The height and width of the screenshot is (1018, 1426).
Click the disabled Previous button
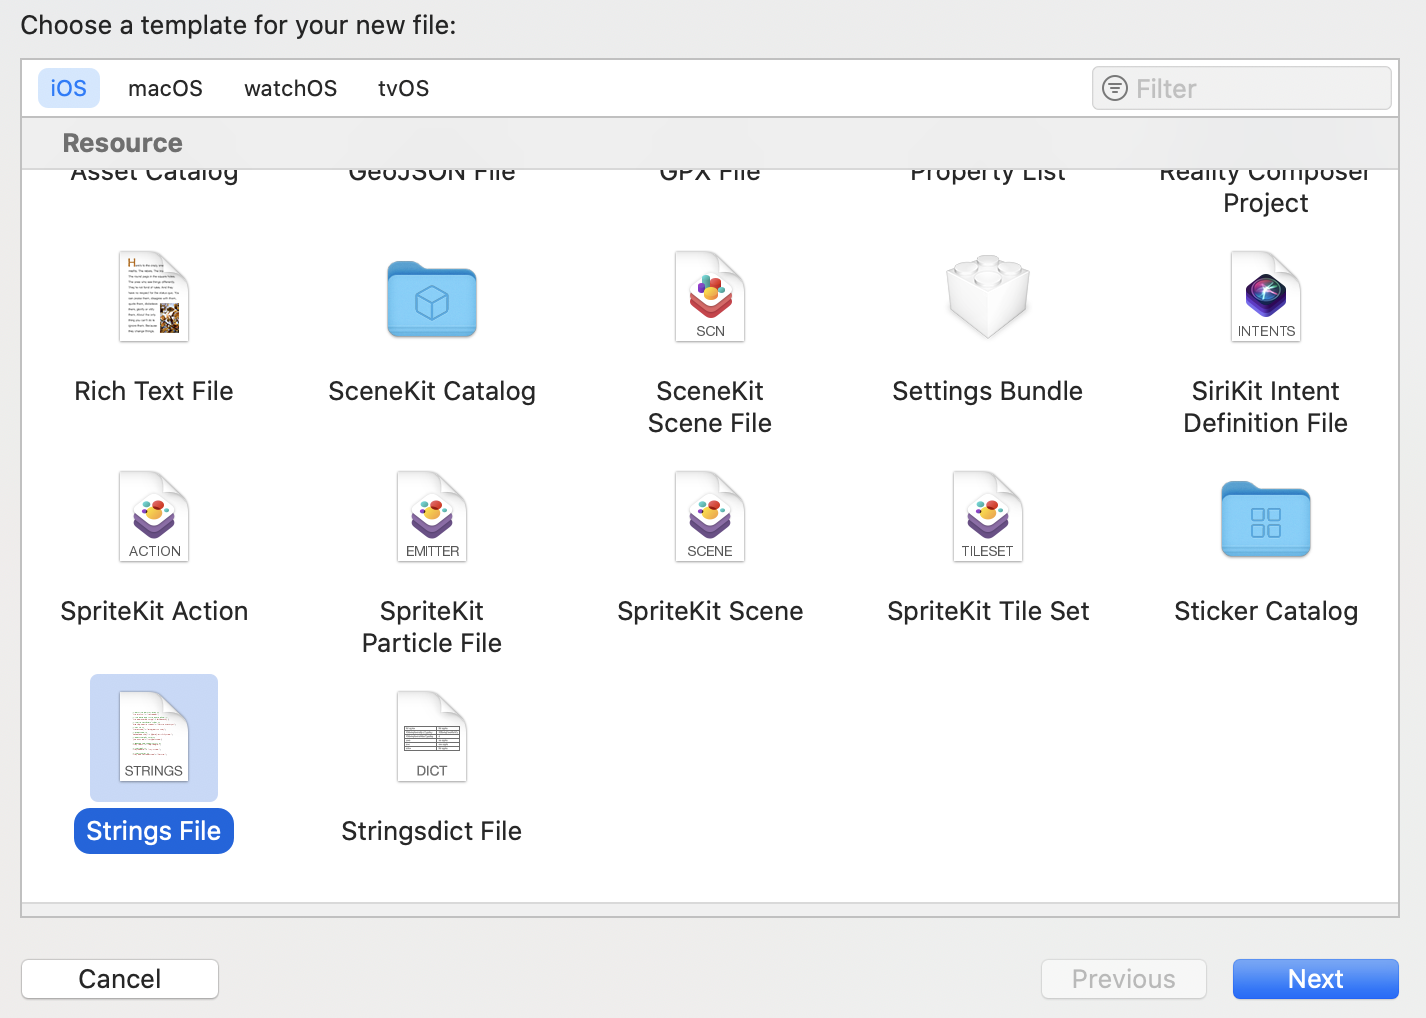pos(1124,979)
